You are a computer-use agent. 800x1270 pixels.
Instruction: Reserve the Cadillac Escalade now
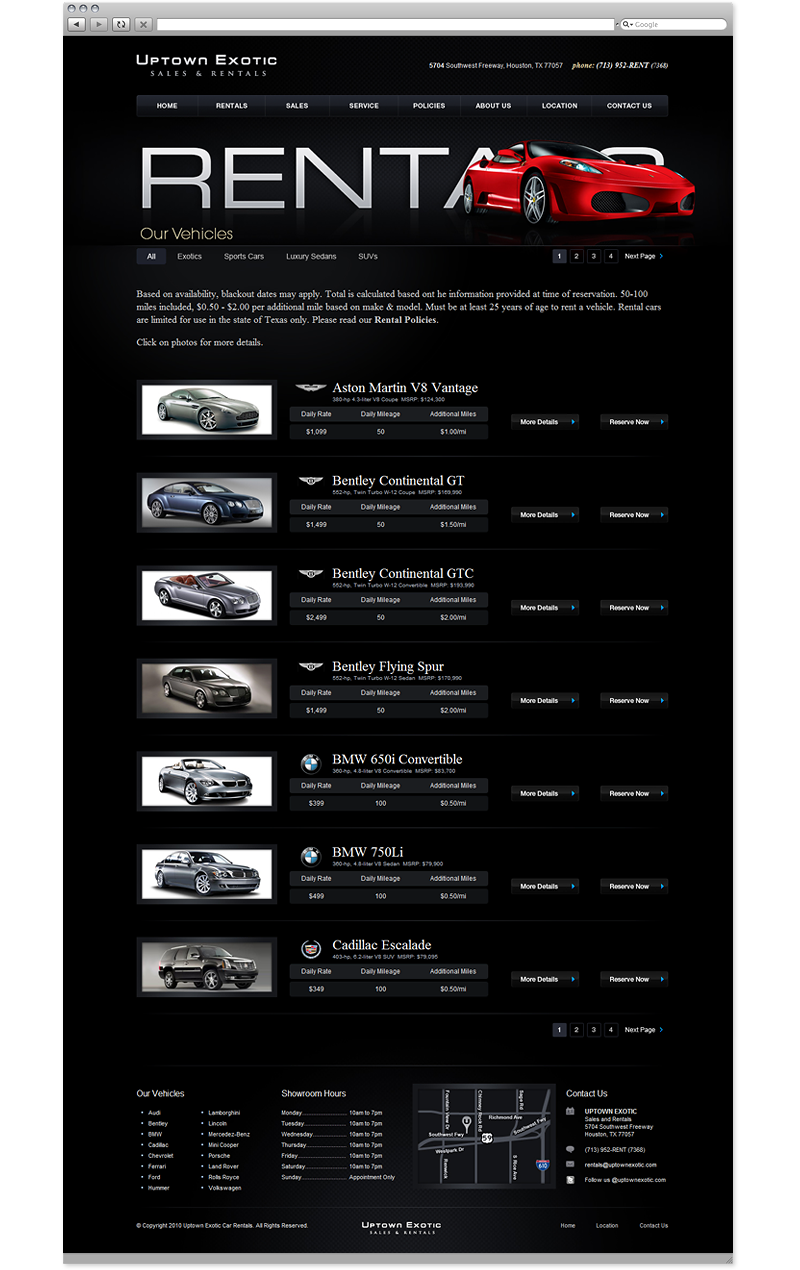pos(634,980)
